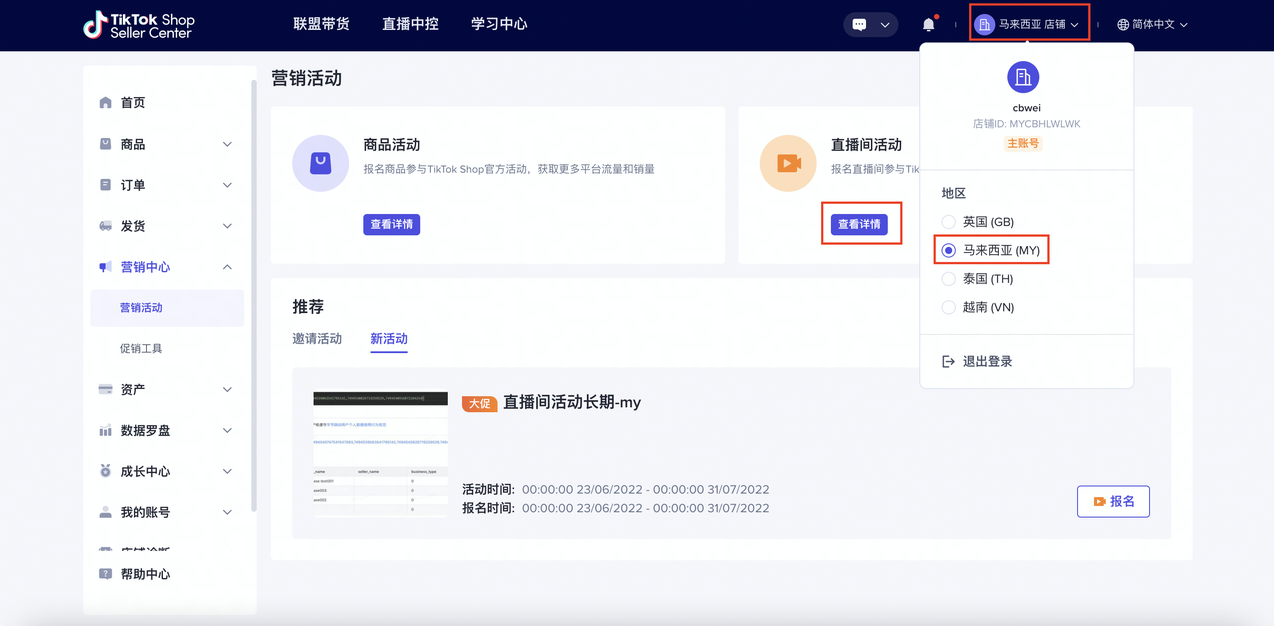Image resolution: width=1274 pixels, height=626 pixels.
Task: Open the 简体中文 language dropdown
Action: pos(1152,24)
